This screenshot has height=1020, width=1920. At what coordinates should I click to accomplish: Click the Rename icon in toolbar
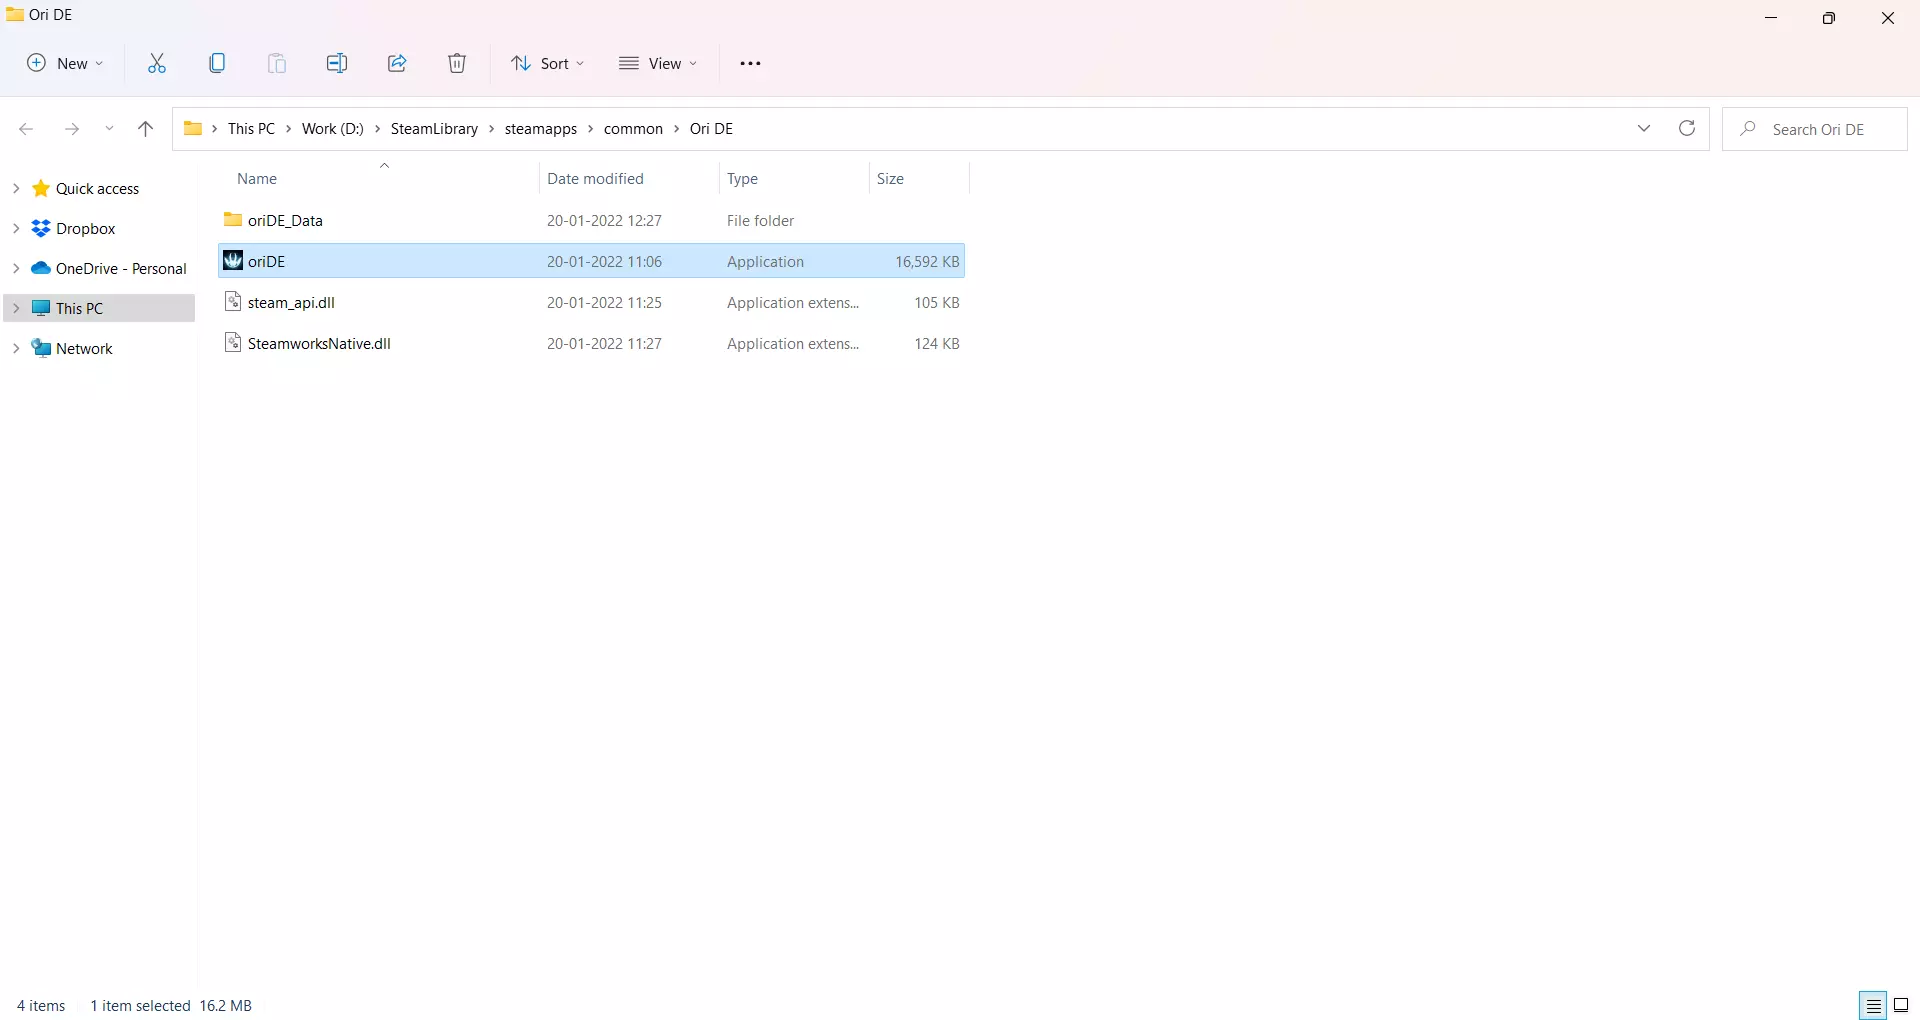[x=337, y=64]
